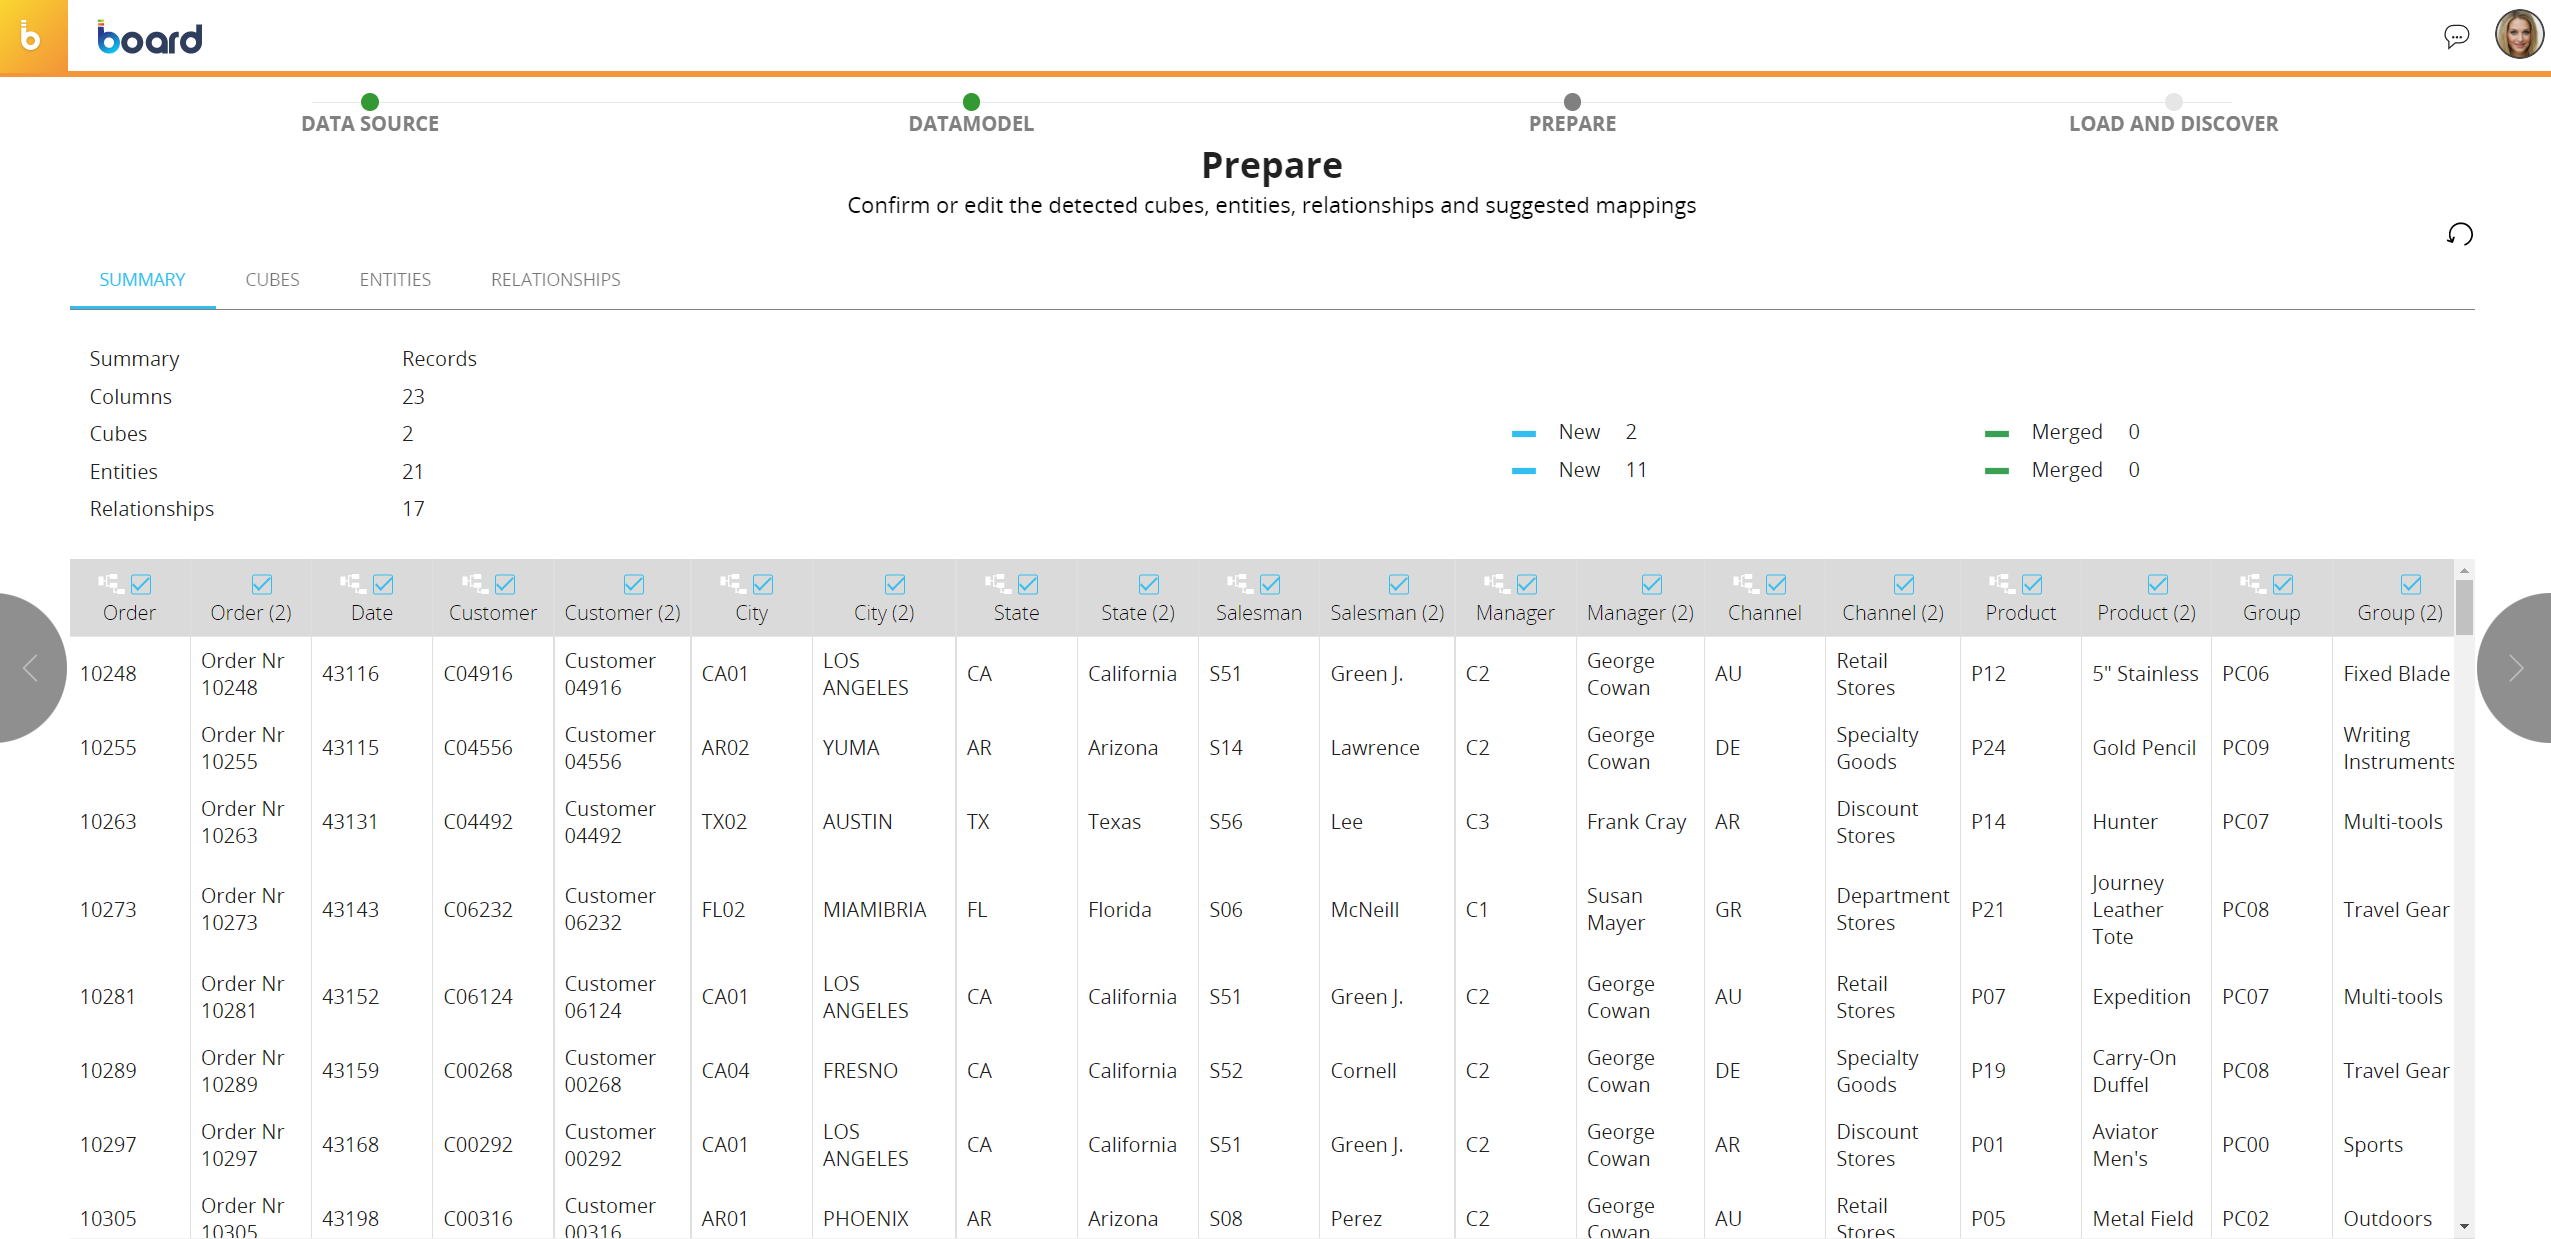Click the Customer column hierarchy icon
This screenshot has width=2551, height=1239.
(474, 583)
